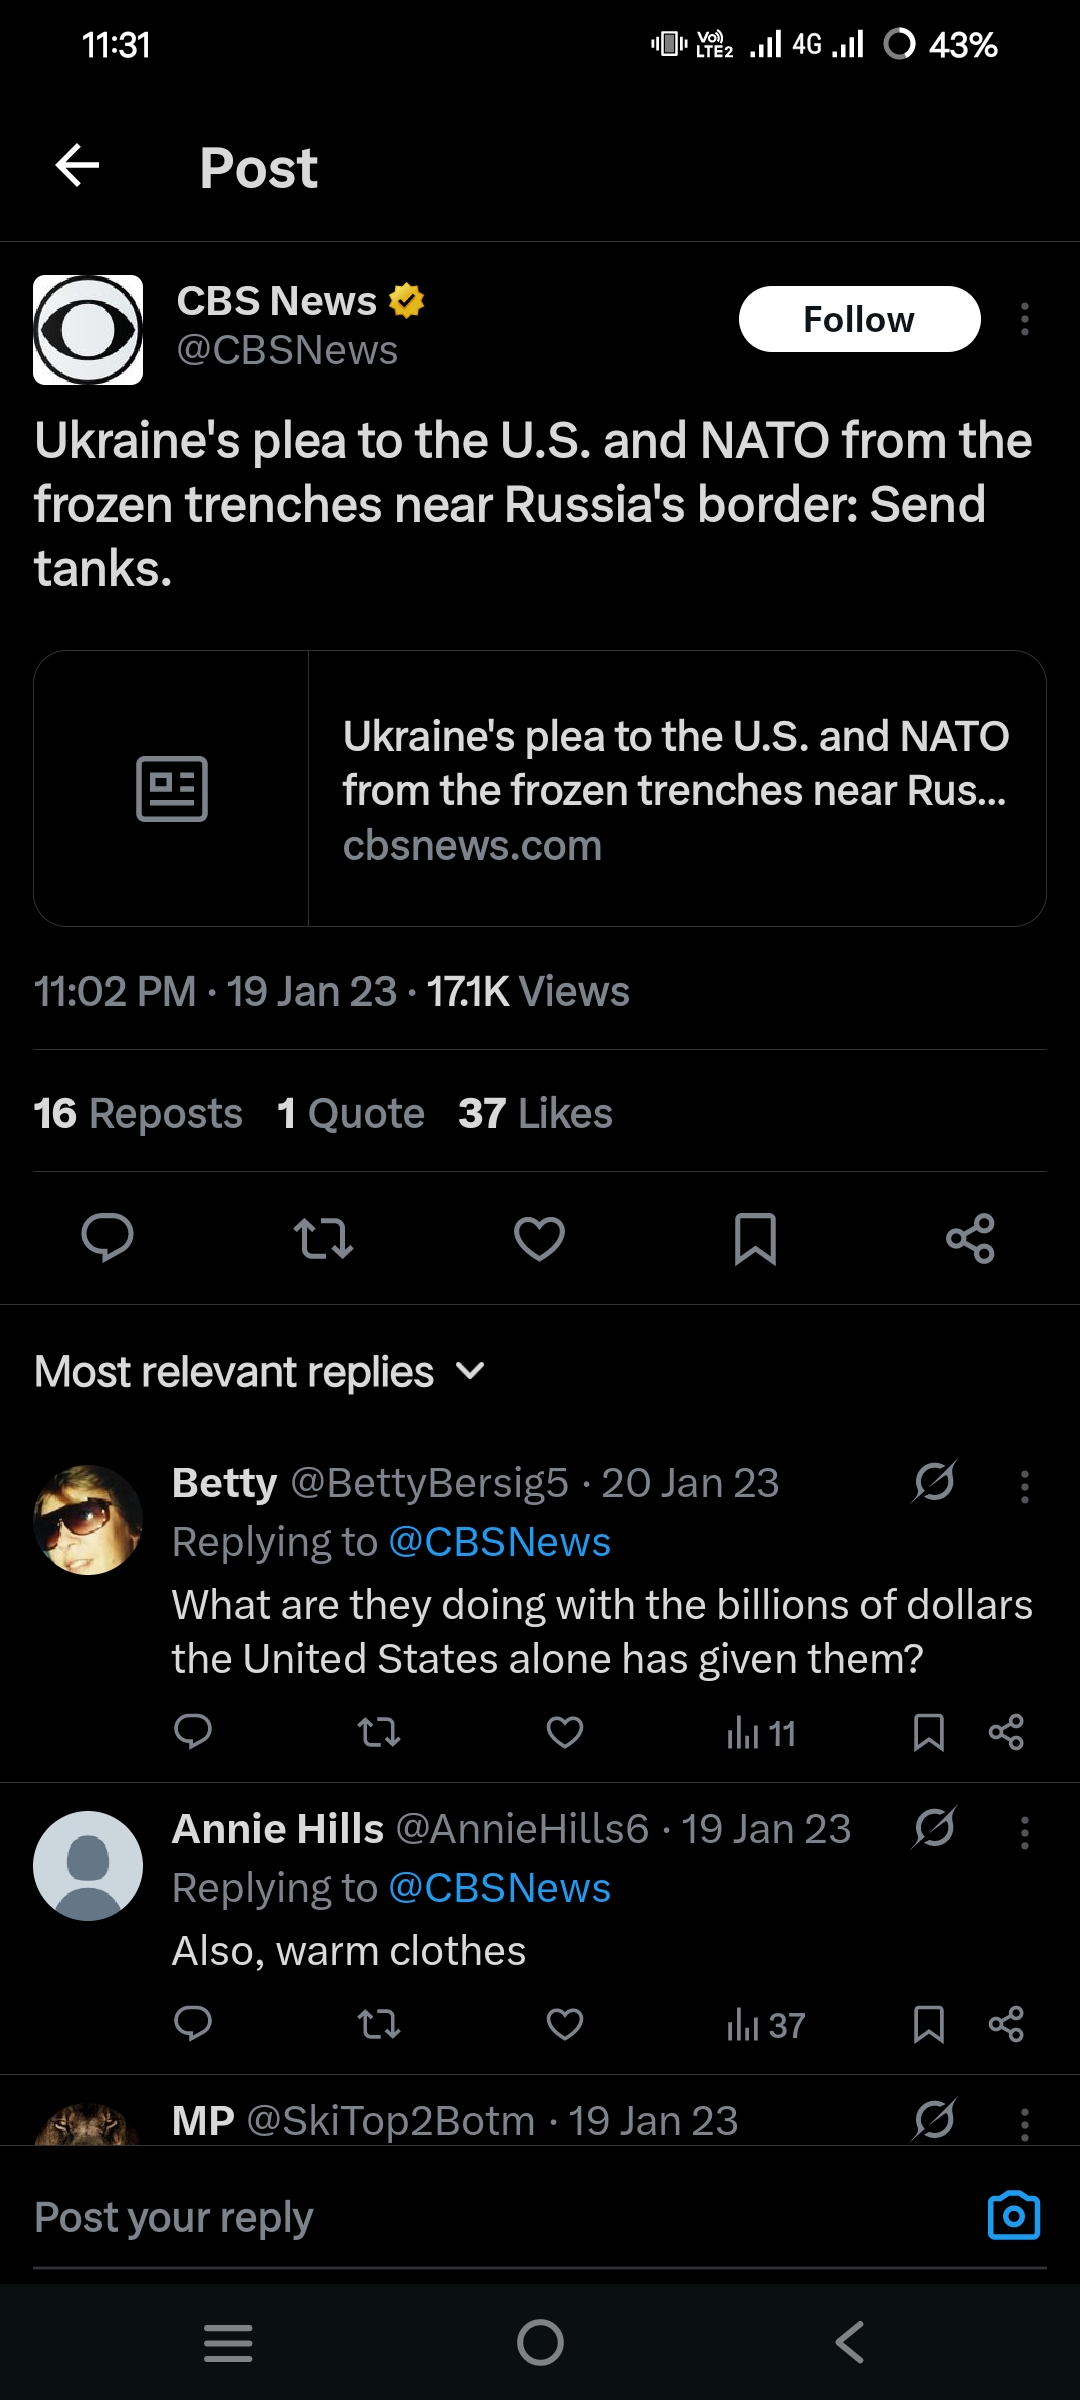The height and width of the screenshot is (2400, 1080).
Task: Open CBS News profile picture
Action: [x=88, y=330]
